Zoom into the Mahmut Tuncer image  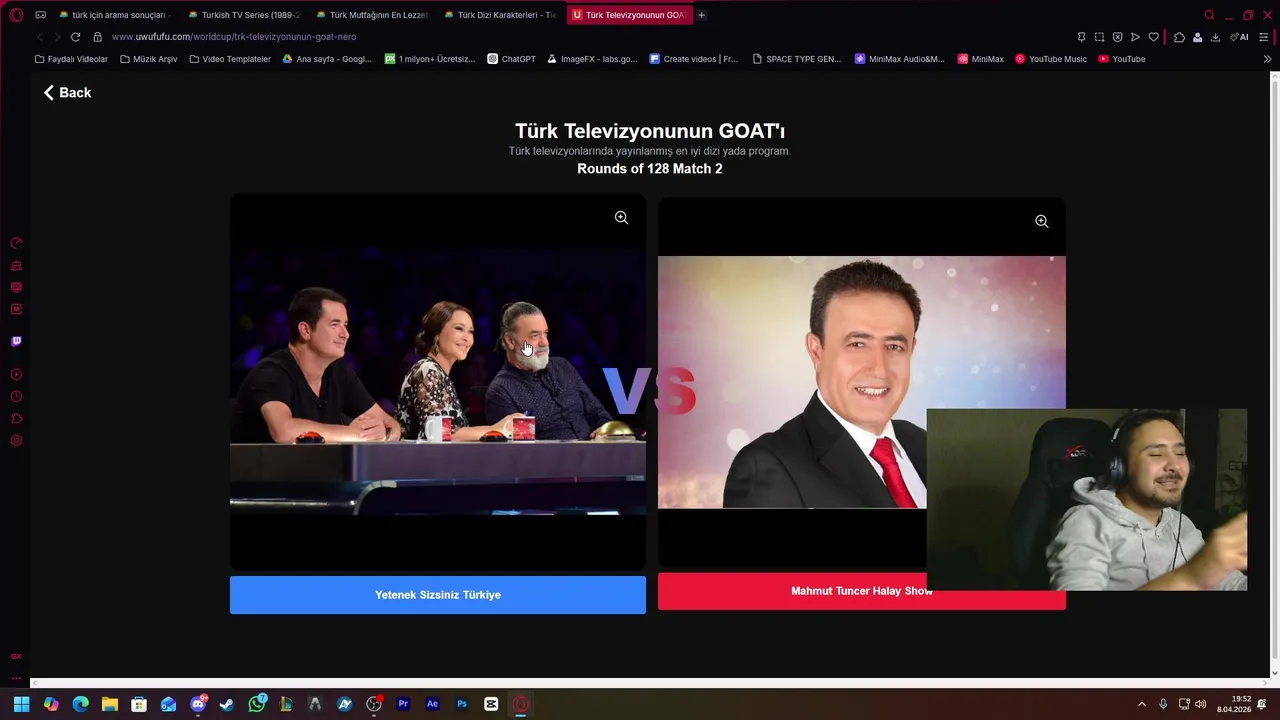coord(1041,221)
